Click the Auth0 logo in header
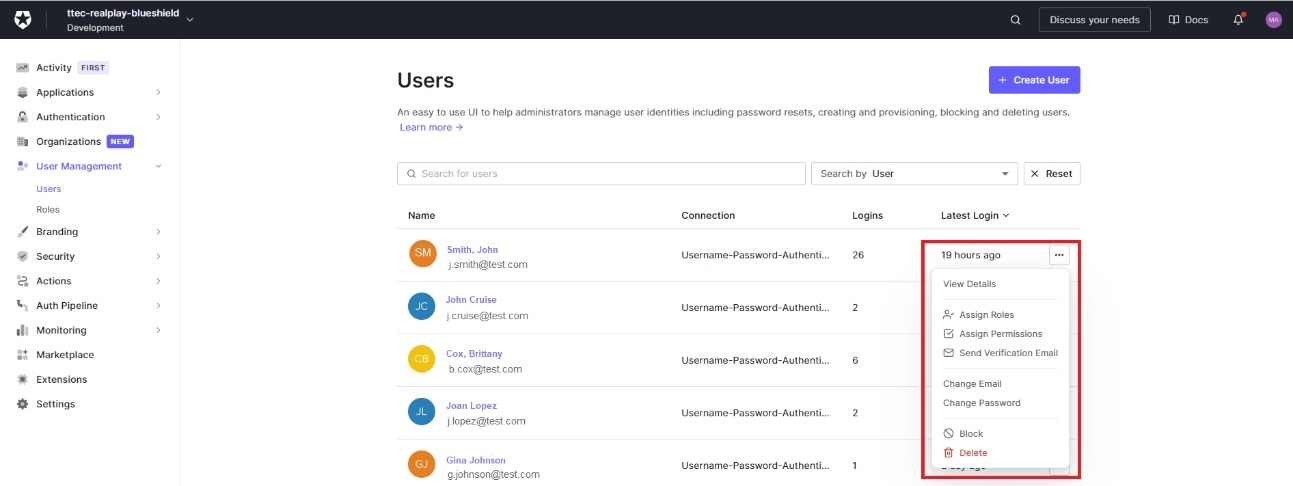The image size is (1293, 486). click(x=23, y=20)
